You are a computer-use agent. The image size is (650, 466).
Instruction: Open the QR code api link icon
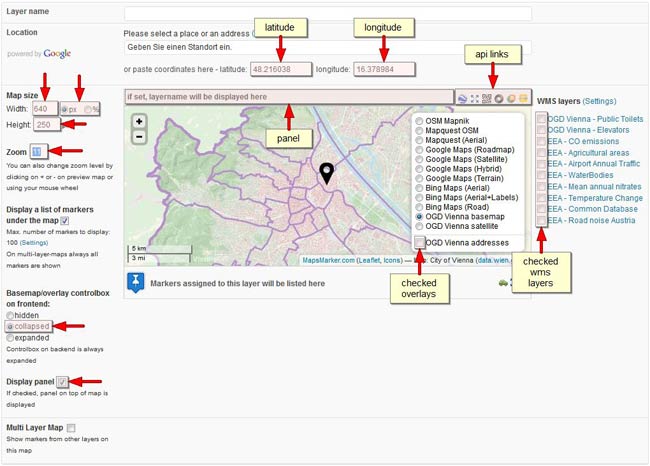point(486,98)
